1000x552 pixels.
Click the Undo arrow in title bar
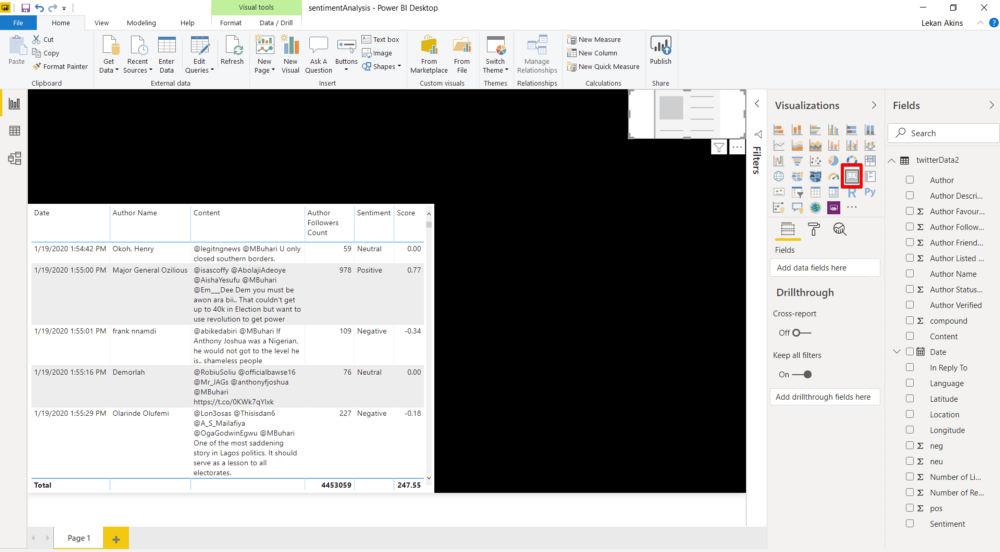pyautogui.click(x=40, y=8)
